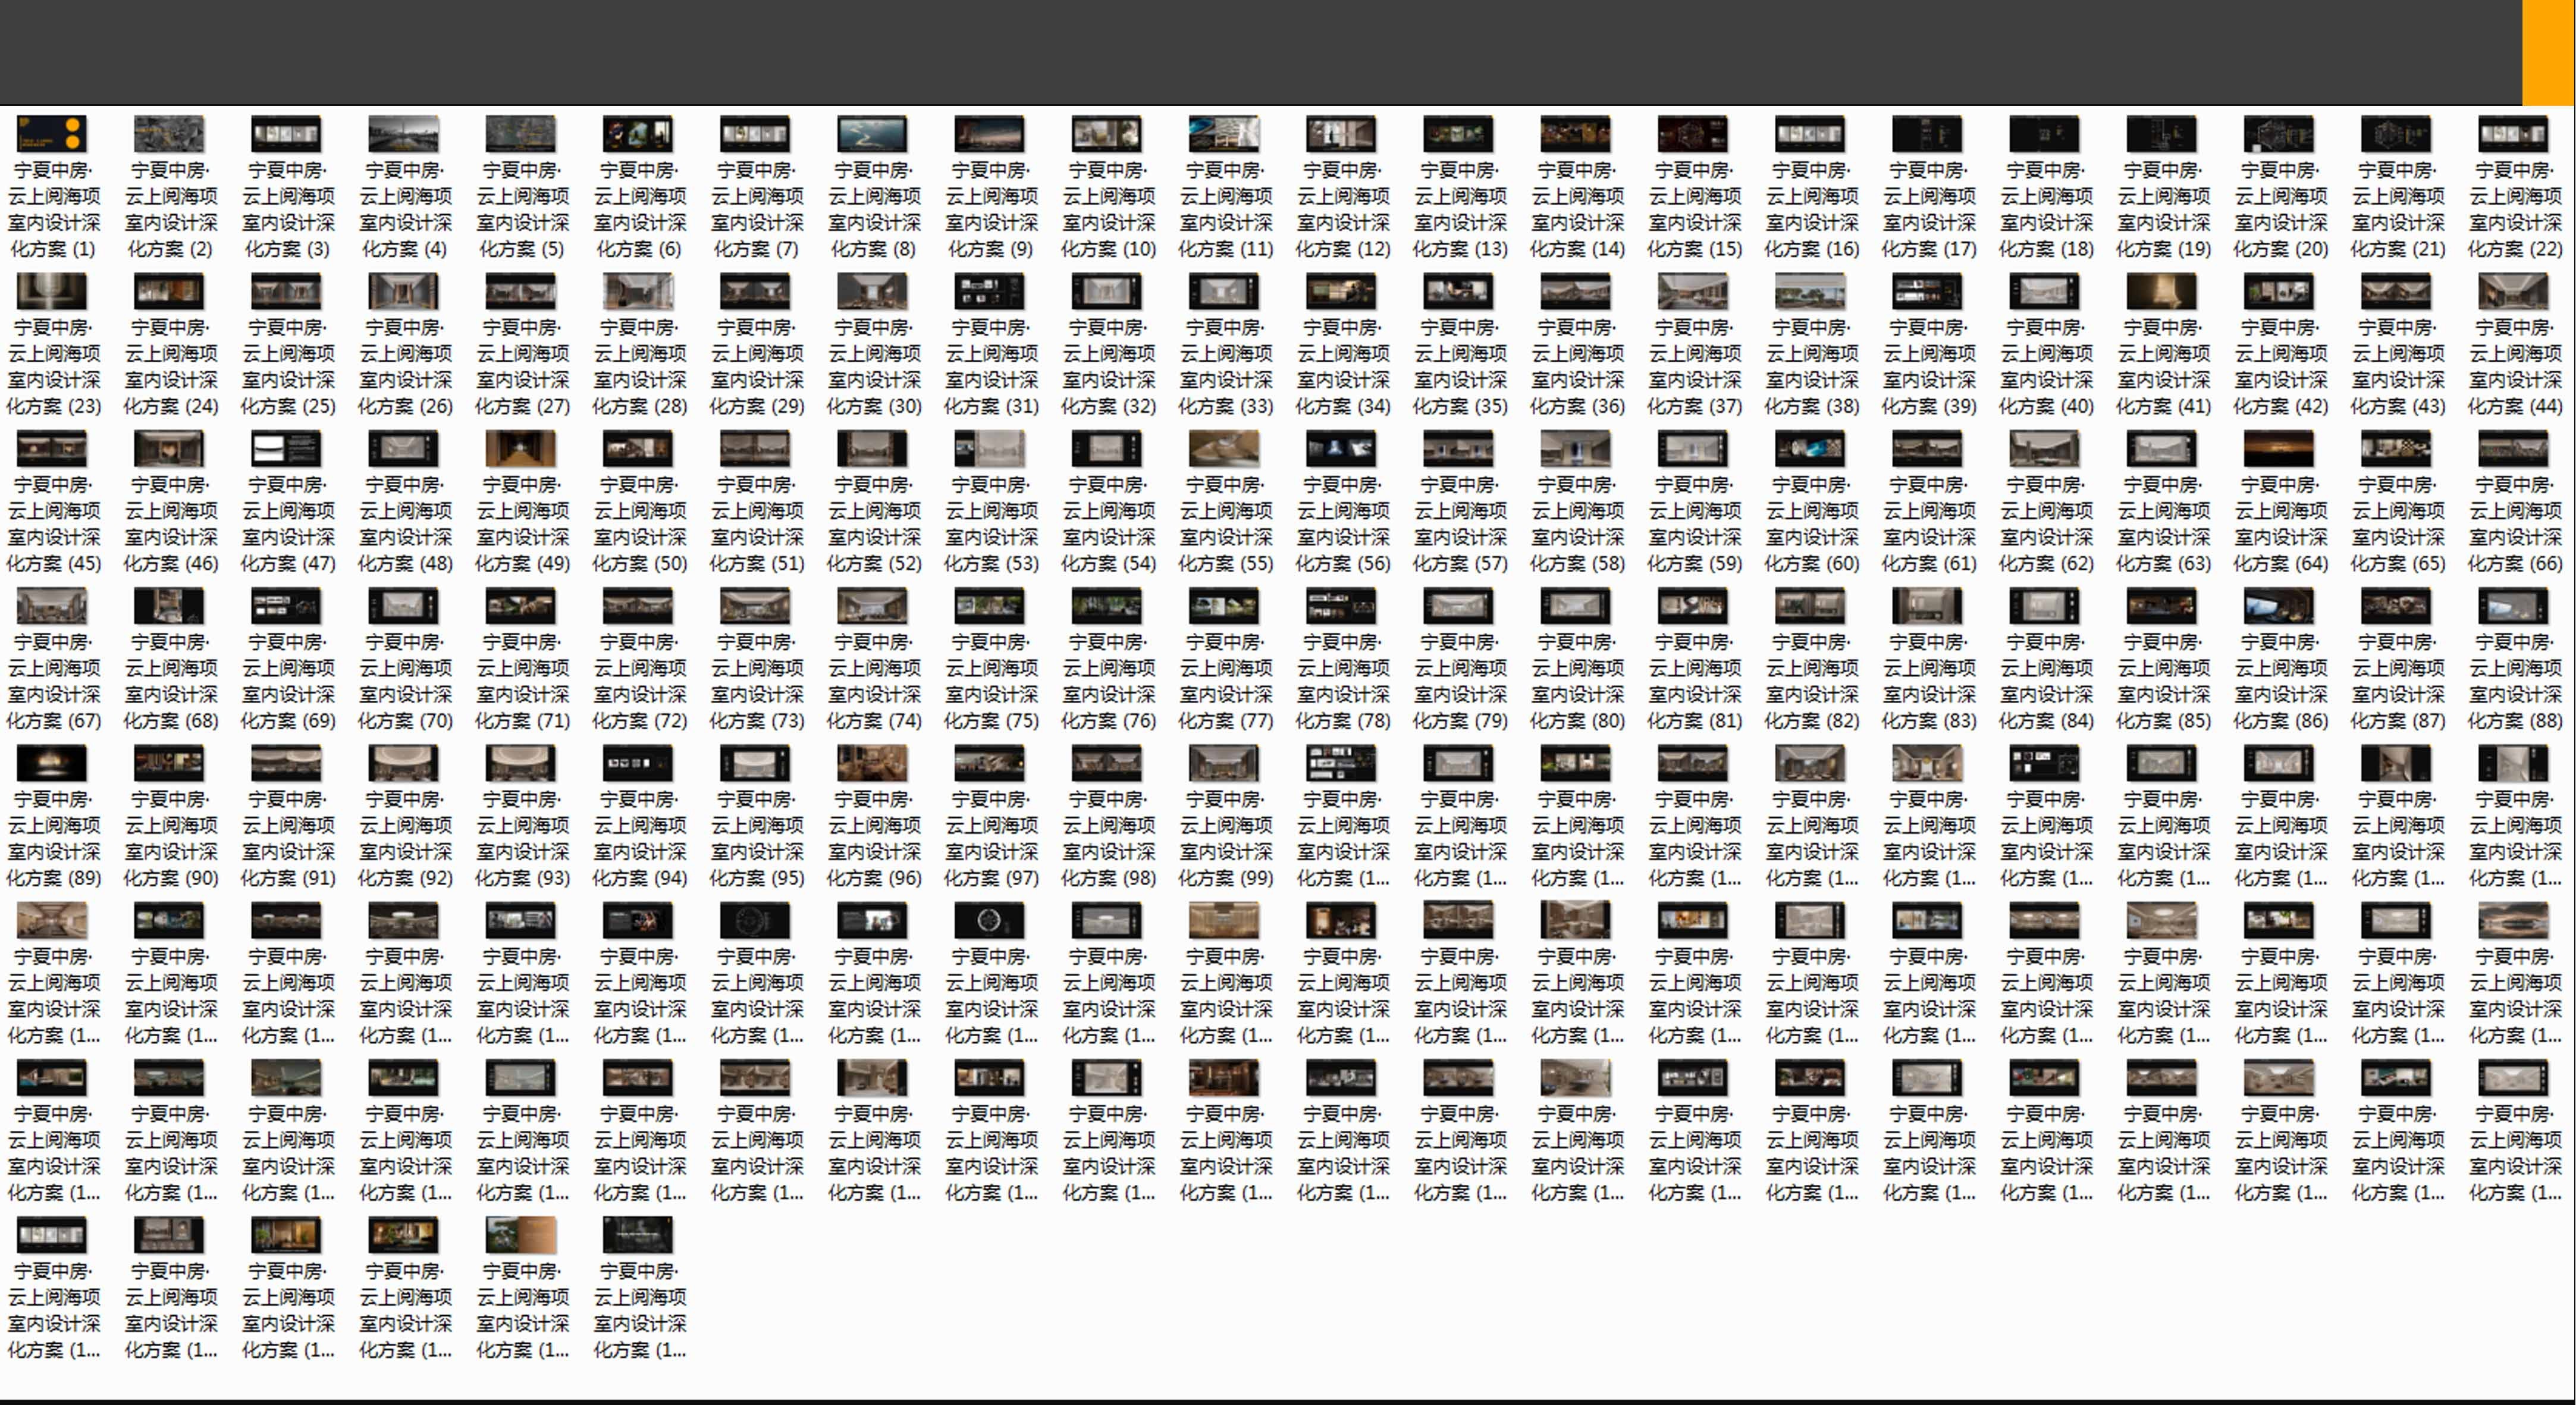Viewport: 2576px width, 1405px height.
Task: Select the file thumbnail numbered (96)
Action: point(872,763)
